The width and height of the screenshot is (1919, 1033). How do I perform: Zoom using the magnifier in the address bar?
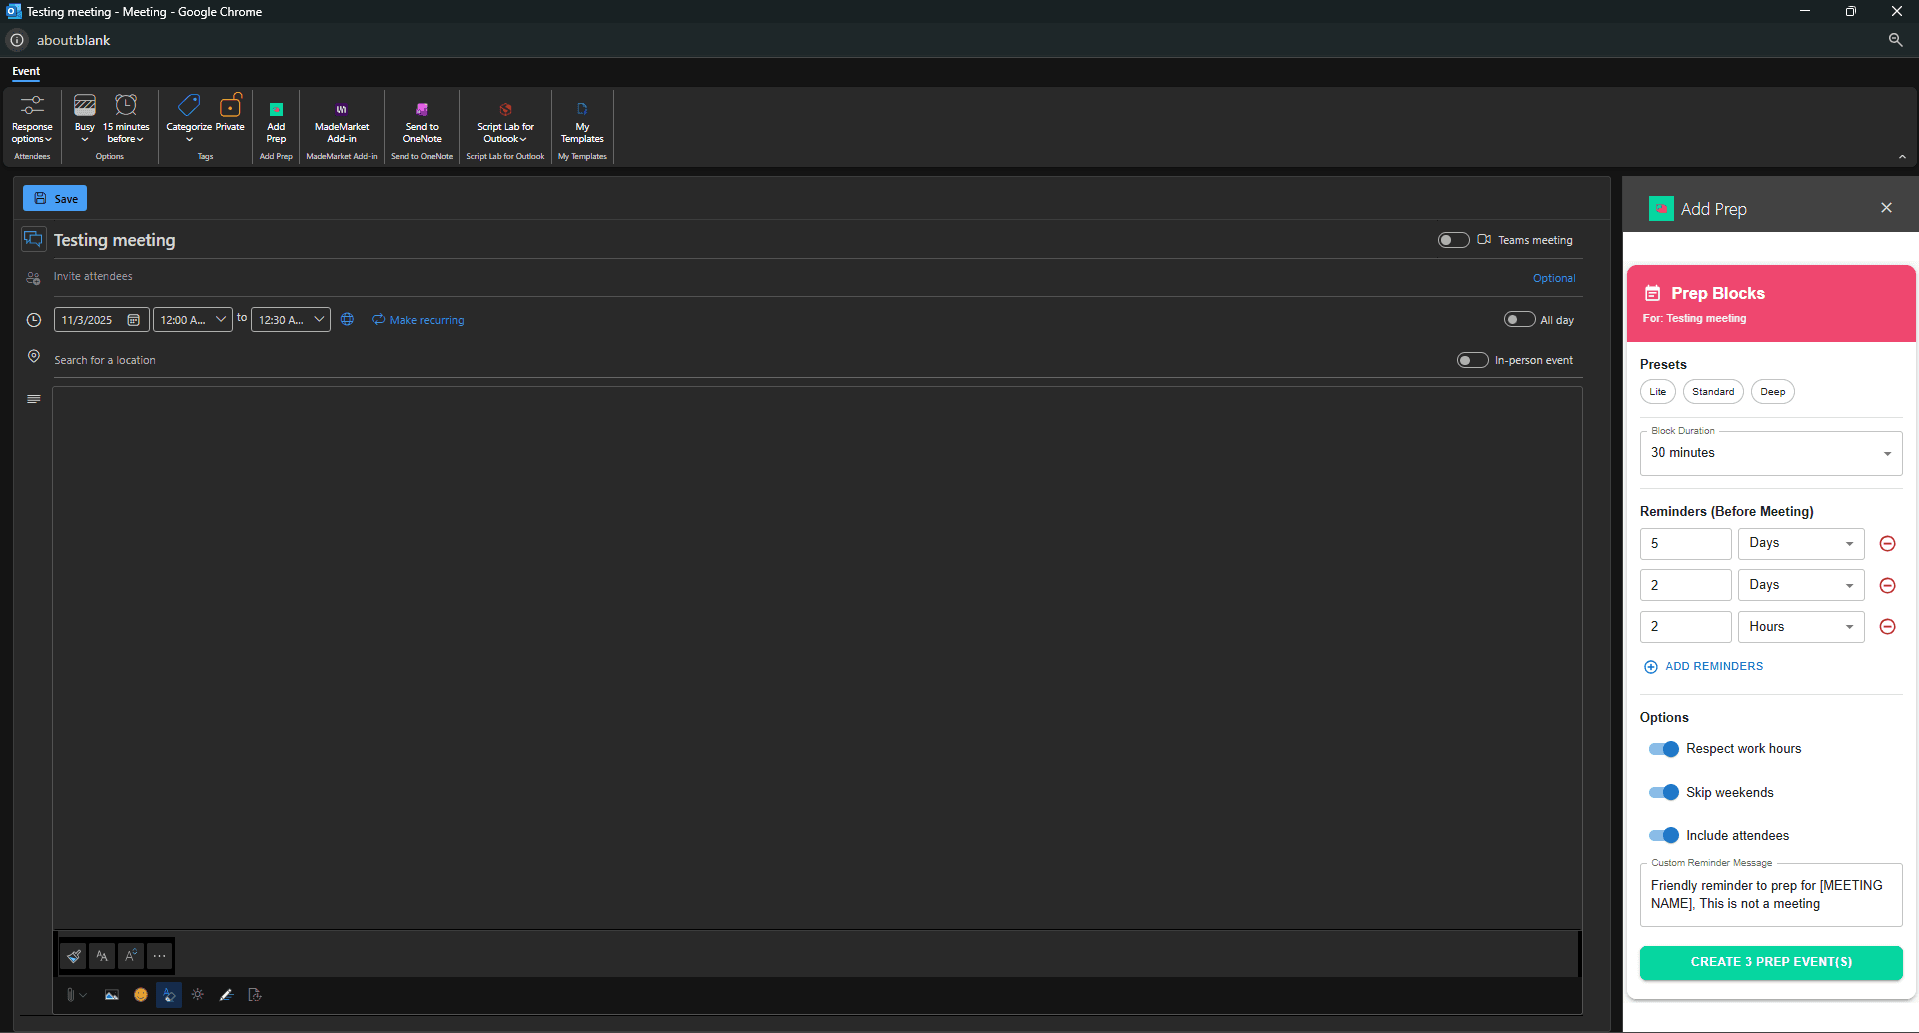point(1895,40)
